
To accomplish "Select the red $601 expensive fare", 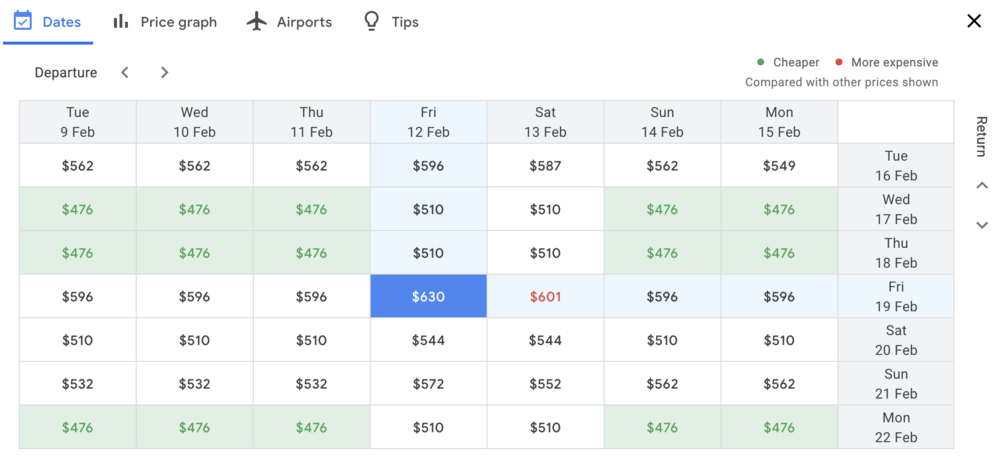I will (545, 296).
